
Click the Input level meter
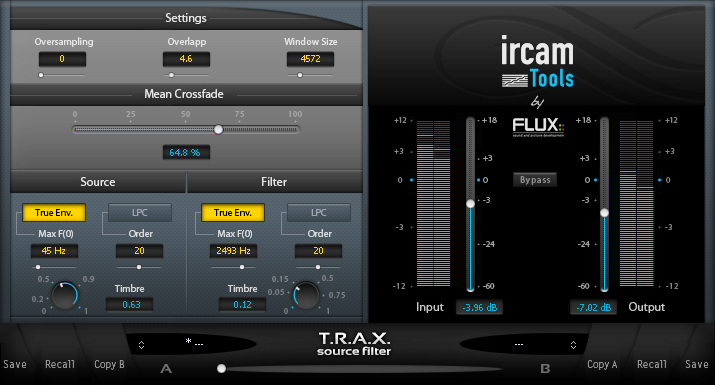[433, 203]
